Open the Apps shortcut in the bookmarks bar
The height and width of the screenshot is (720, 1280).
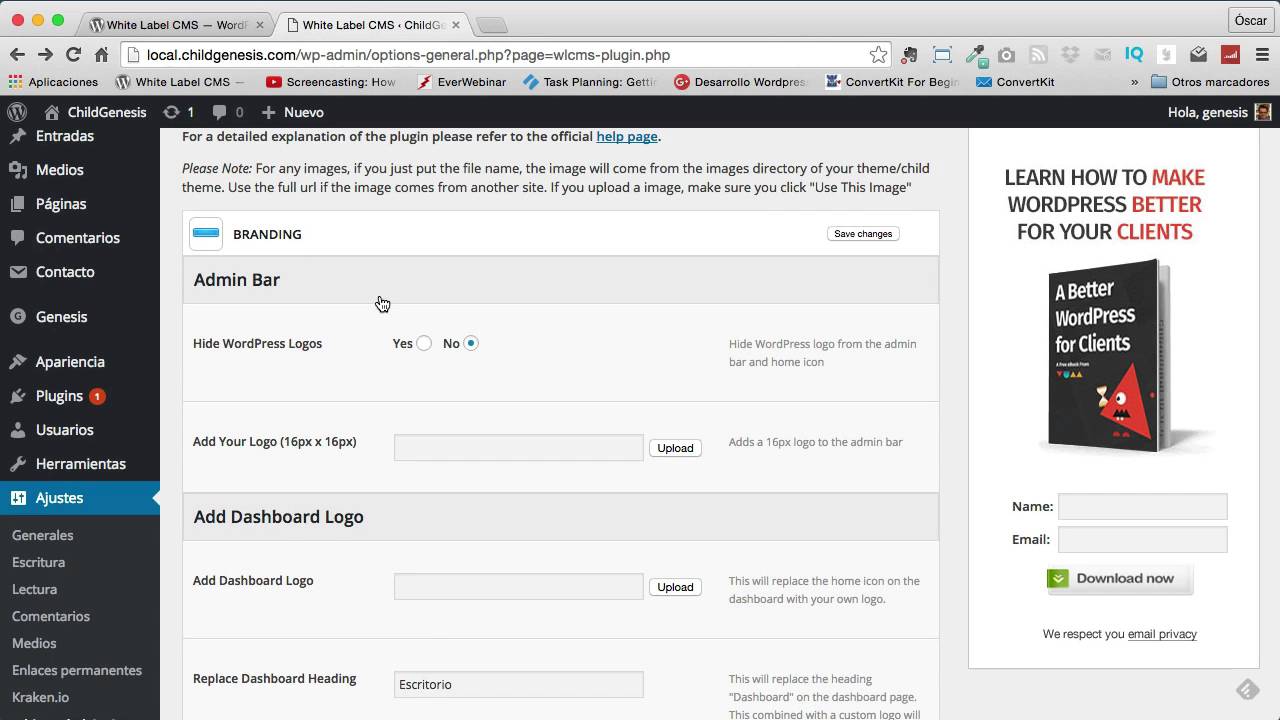point(54,82)
